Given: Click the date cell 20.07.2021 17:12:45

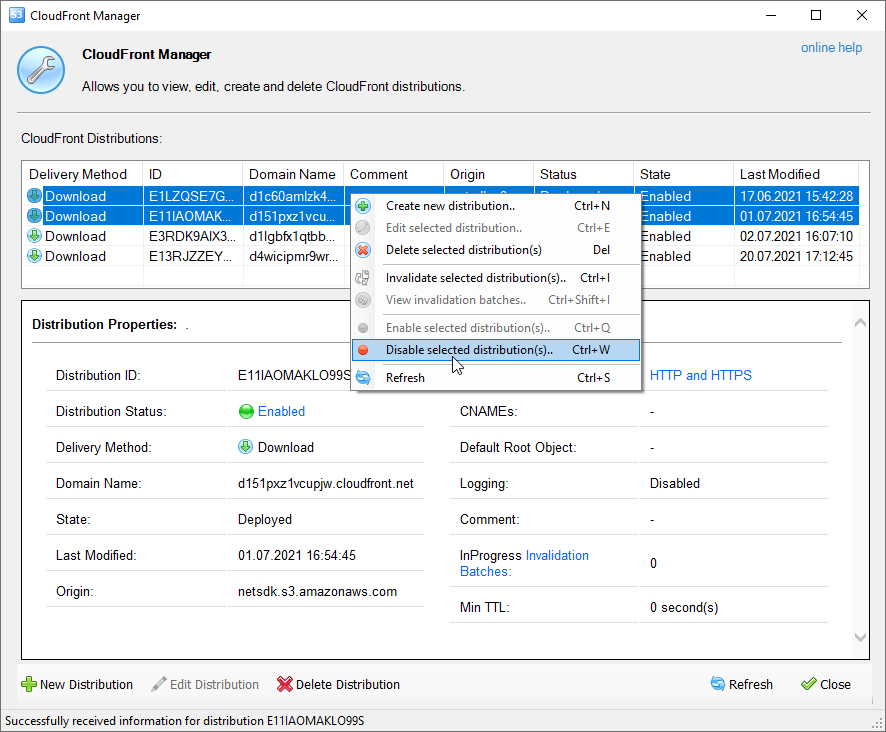Looking at the screenshot, I should pyautogui.click(x=796, y=256).
